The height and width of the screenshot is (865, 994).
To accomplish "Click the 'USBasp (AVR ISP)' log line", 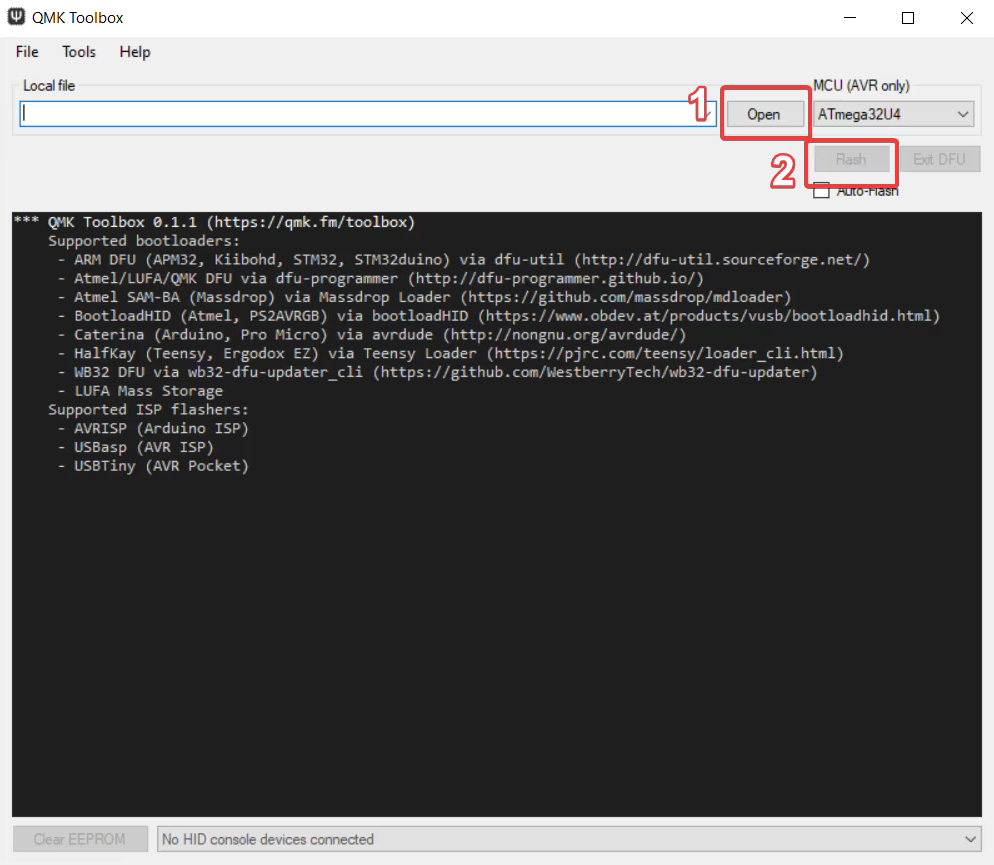I will (136, 447).
